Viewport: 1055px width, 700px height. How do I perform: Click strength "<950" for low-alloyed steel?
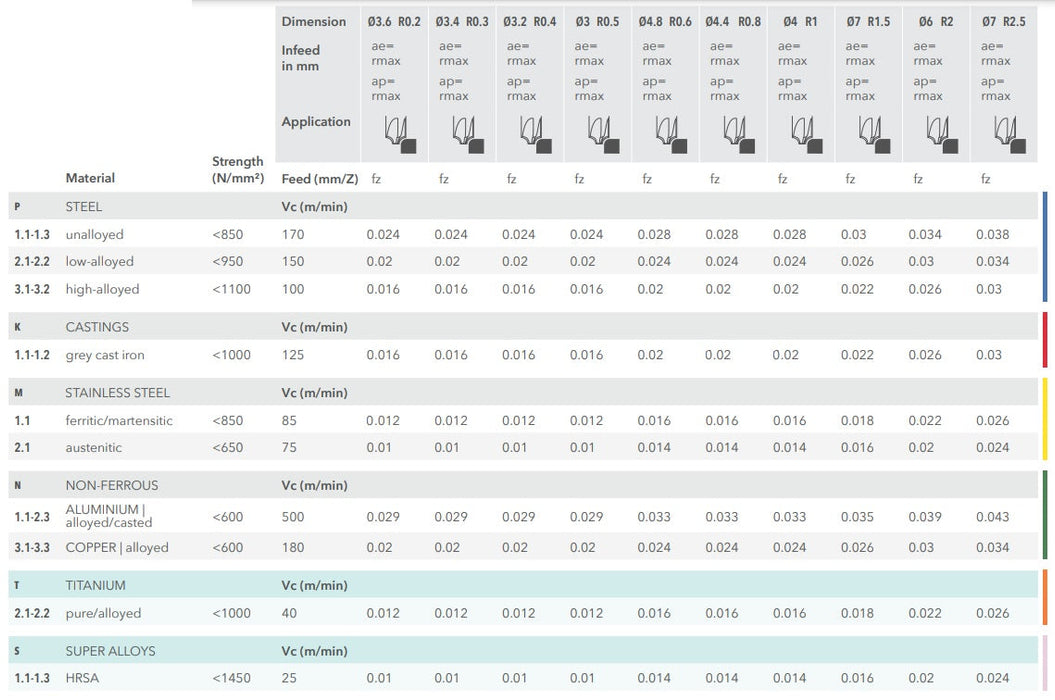pos(227,262)
